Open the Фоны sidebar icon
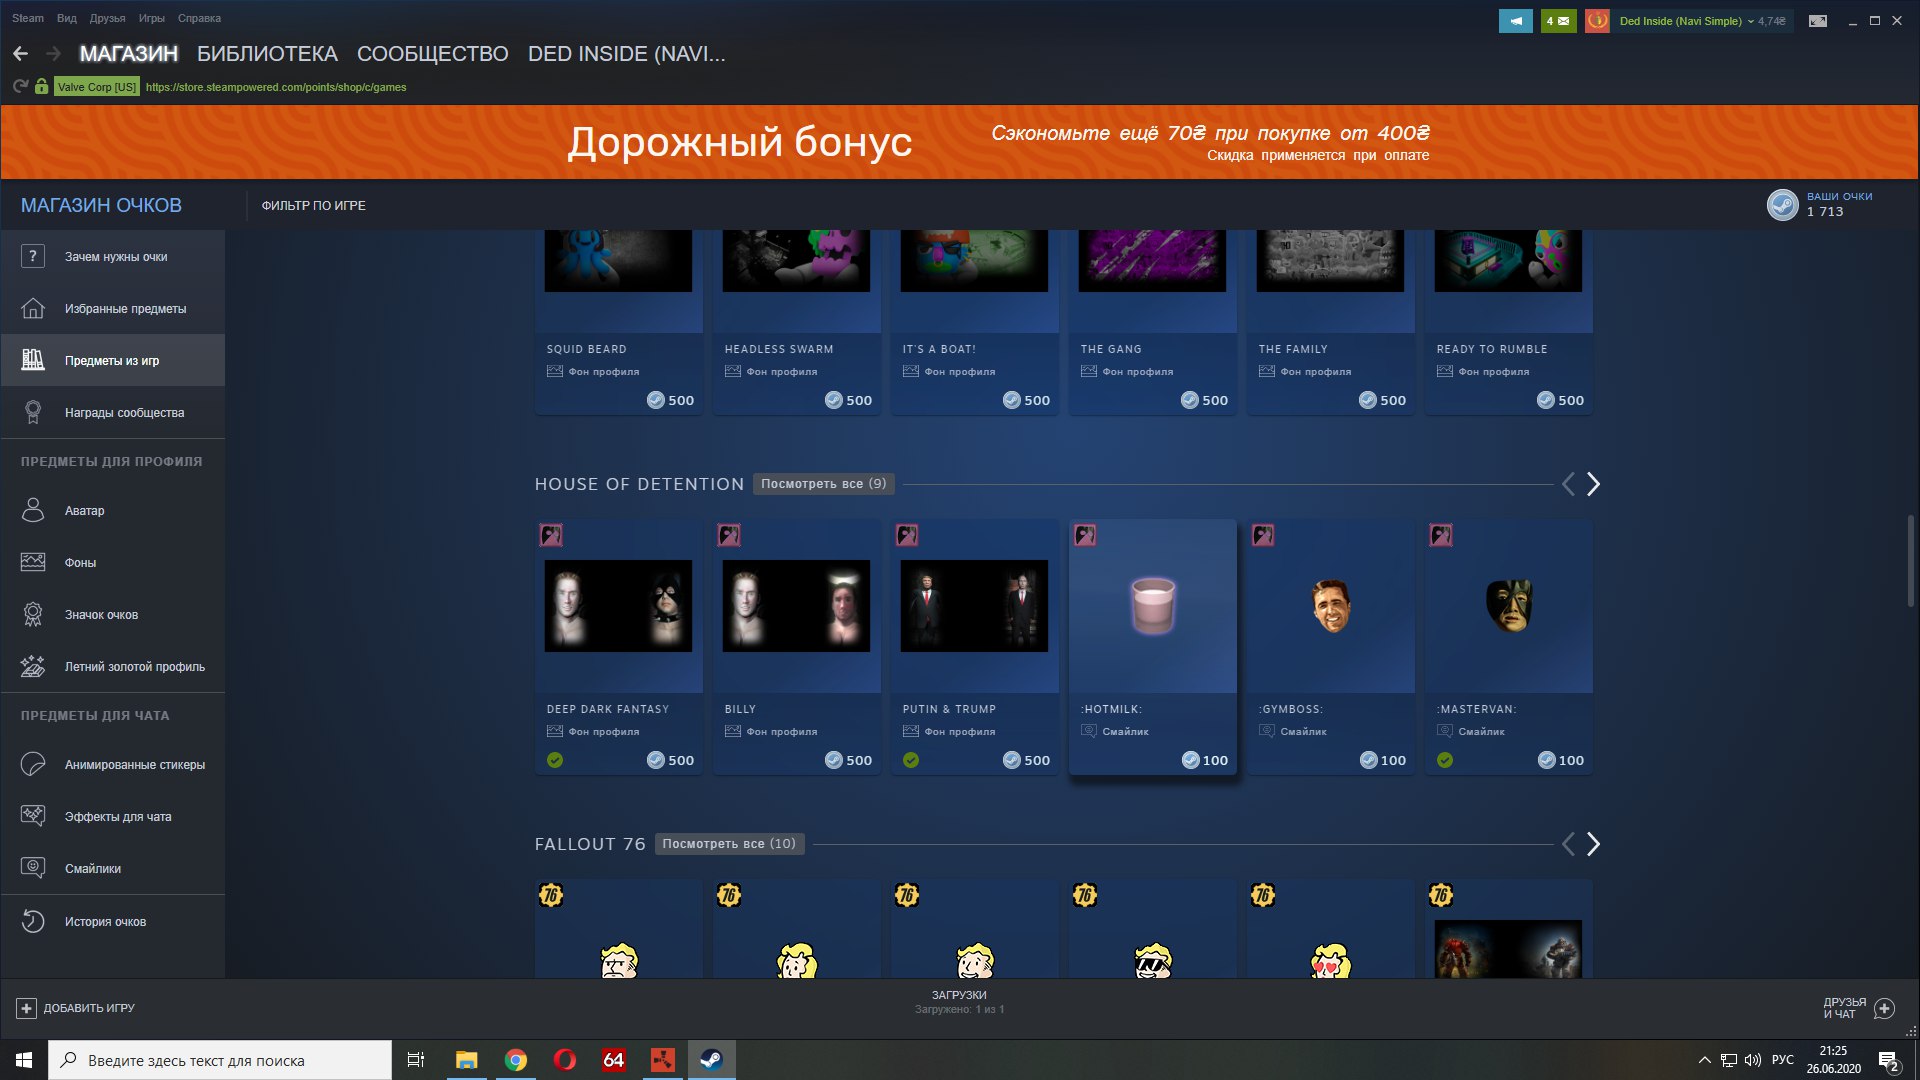Image resolution: width=1920 pixels, height=1080 pixels. coord(33,562)
